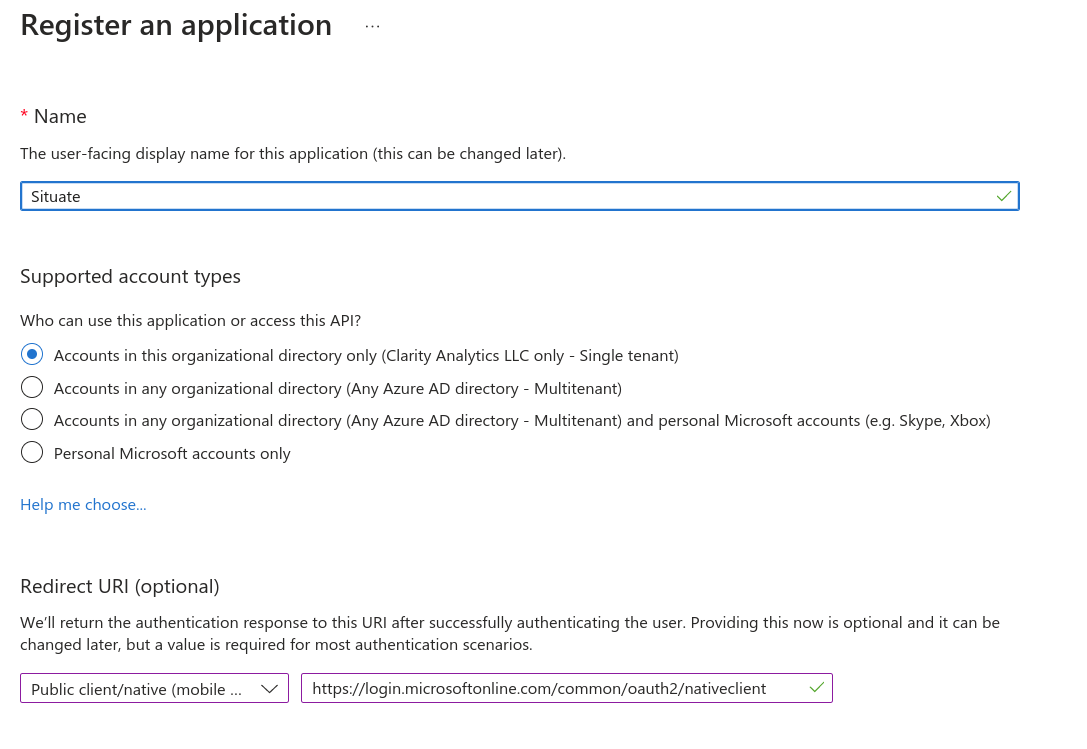1087x749 pixels.
Task: Click the green checkmark in the Redirect URI field
Action: (817, 688)
